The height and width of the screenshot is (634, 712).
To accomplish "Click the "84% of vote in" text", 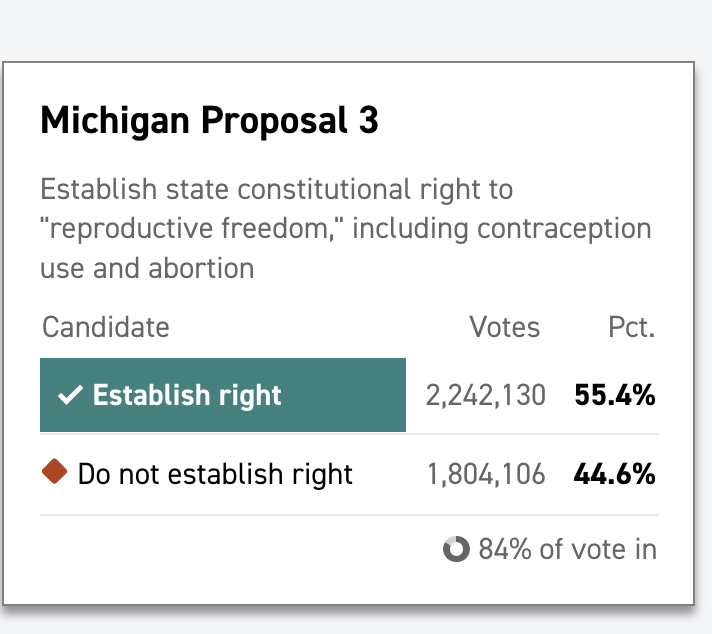I will click(567, 549).
